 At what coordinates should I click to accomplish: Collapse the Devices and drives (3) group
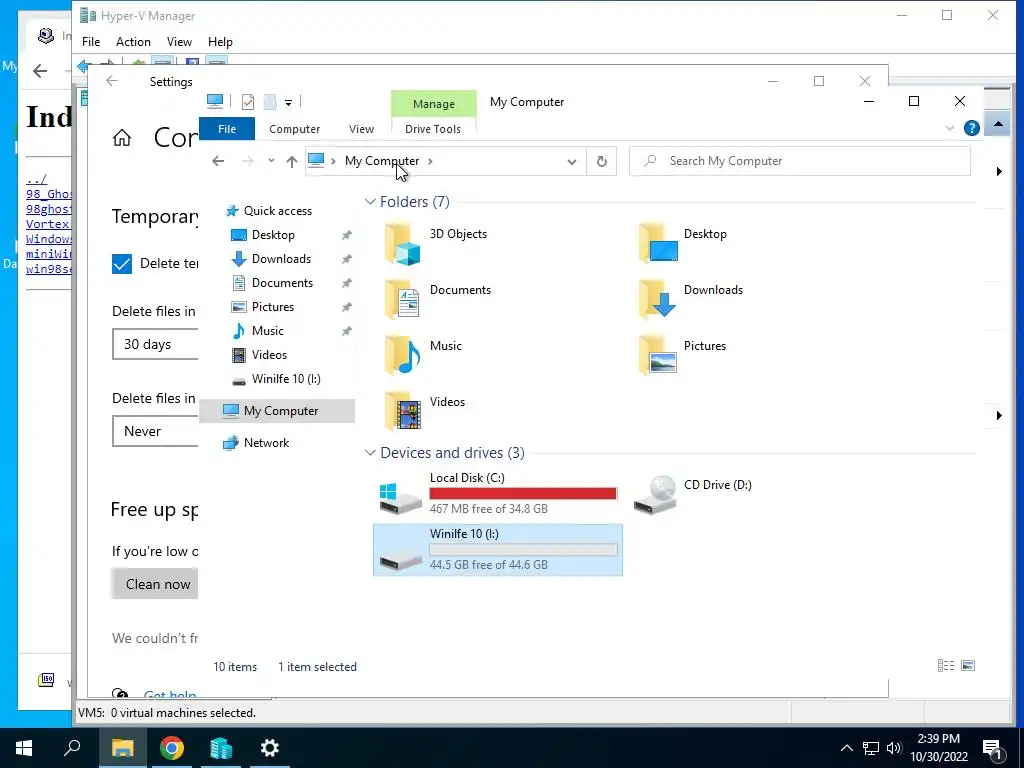click(x=370, y=453)
